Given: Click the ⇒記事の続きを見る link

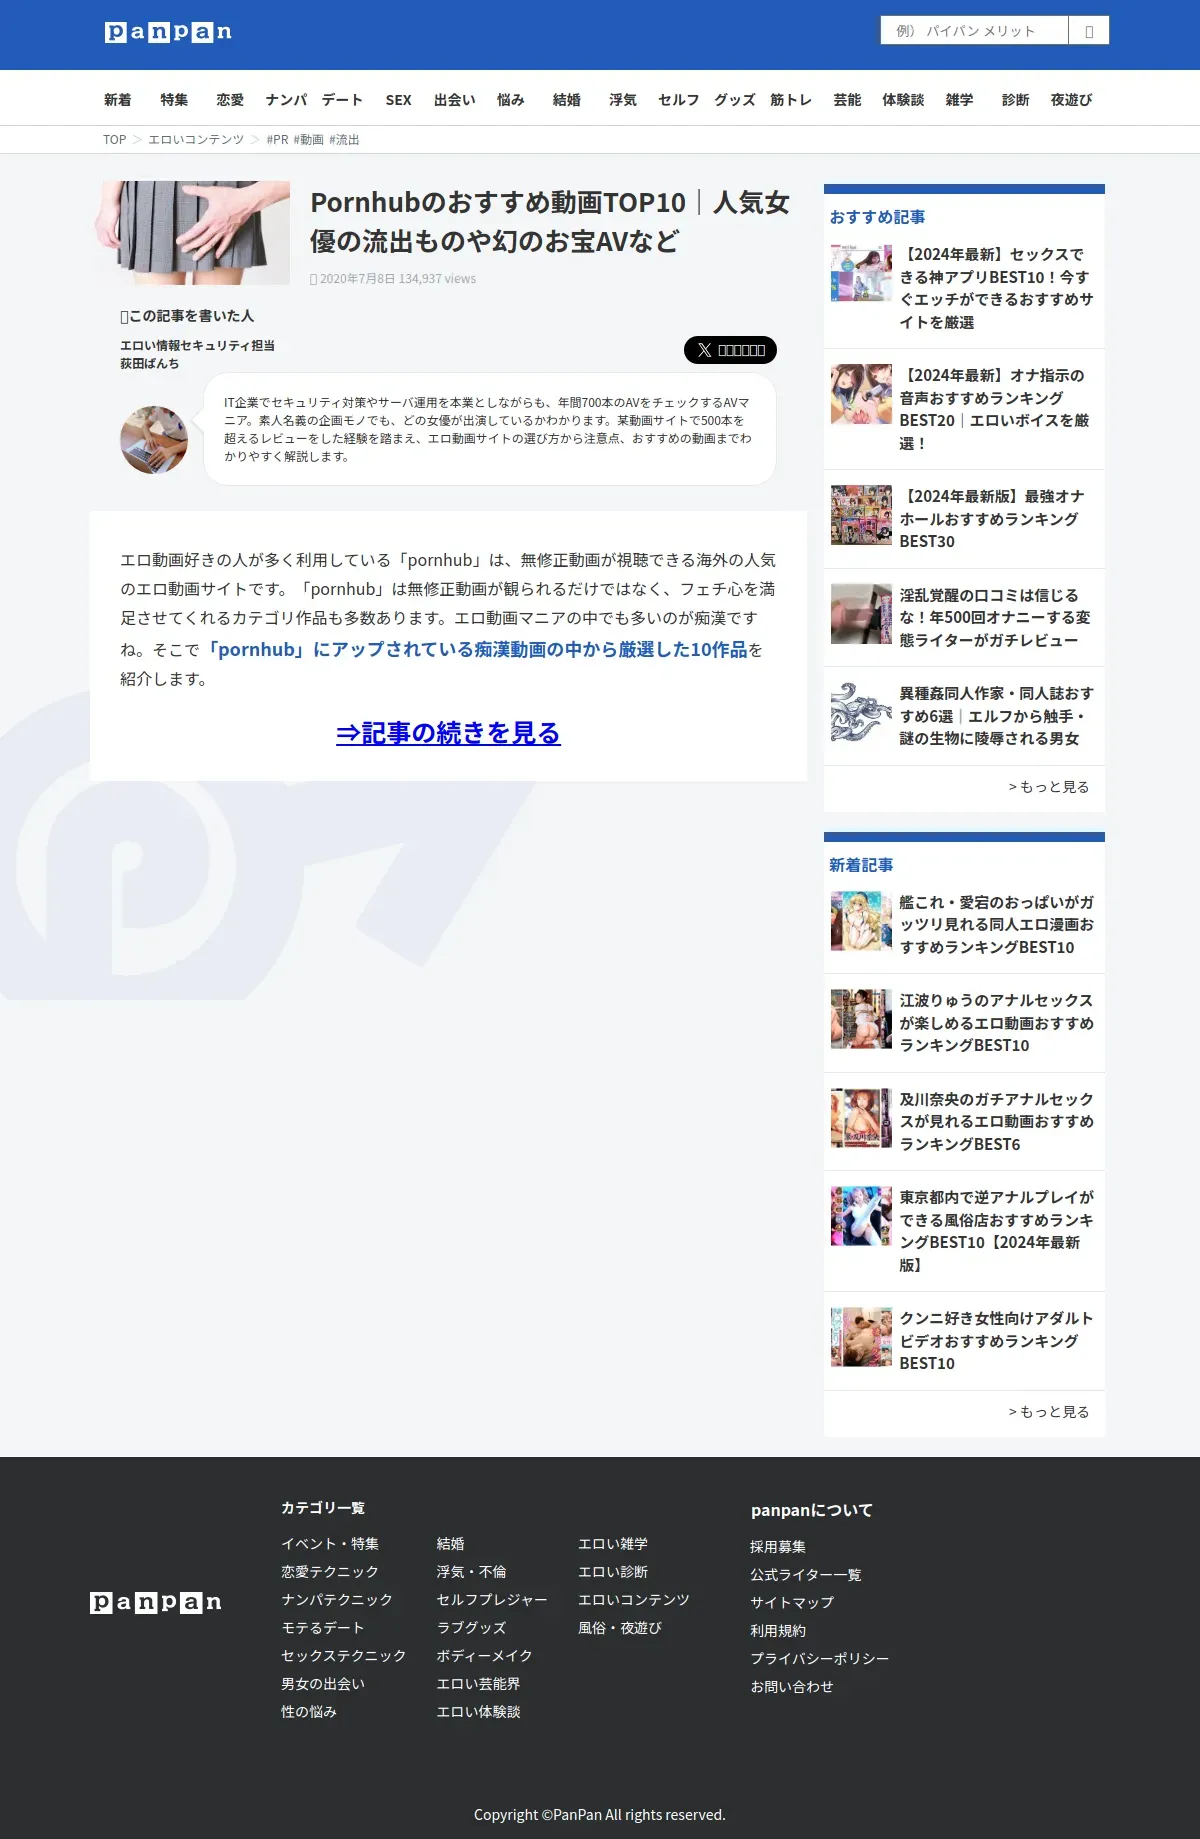Looking at the screenshot, I should point(448,733).
